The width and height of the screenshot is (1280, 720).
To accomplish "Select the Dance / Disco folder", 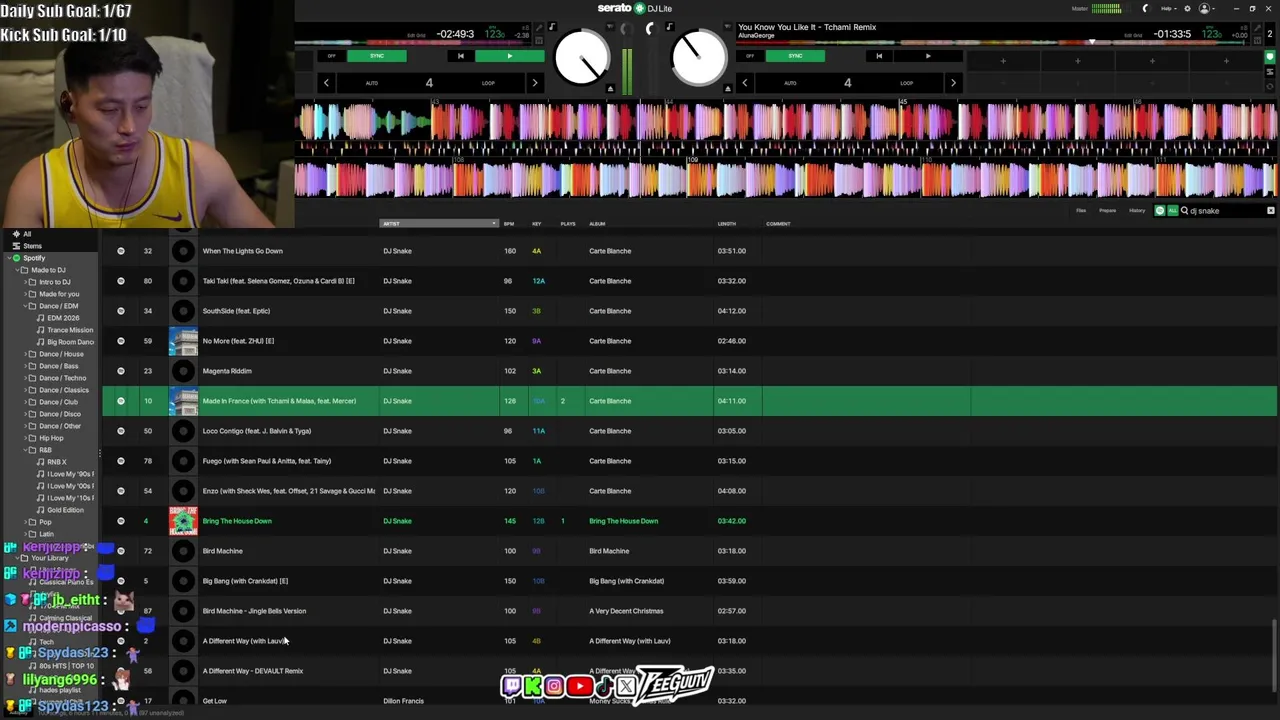I will (x=59, y=414).
